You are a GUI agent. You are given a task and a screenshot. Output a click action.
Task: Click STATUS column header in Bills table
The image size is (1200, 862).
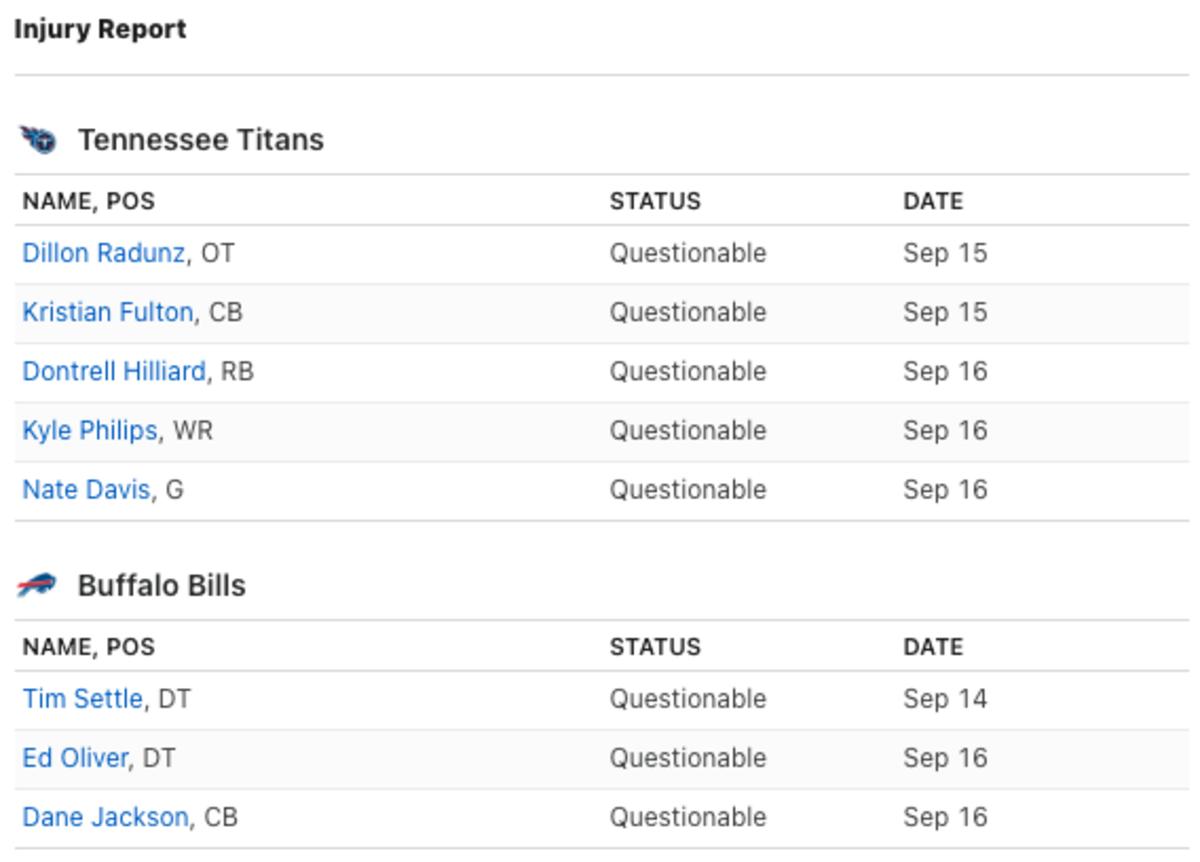pos(655,647)
